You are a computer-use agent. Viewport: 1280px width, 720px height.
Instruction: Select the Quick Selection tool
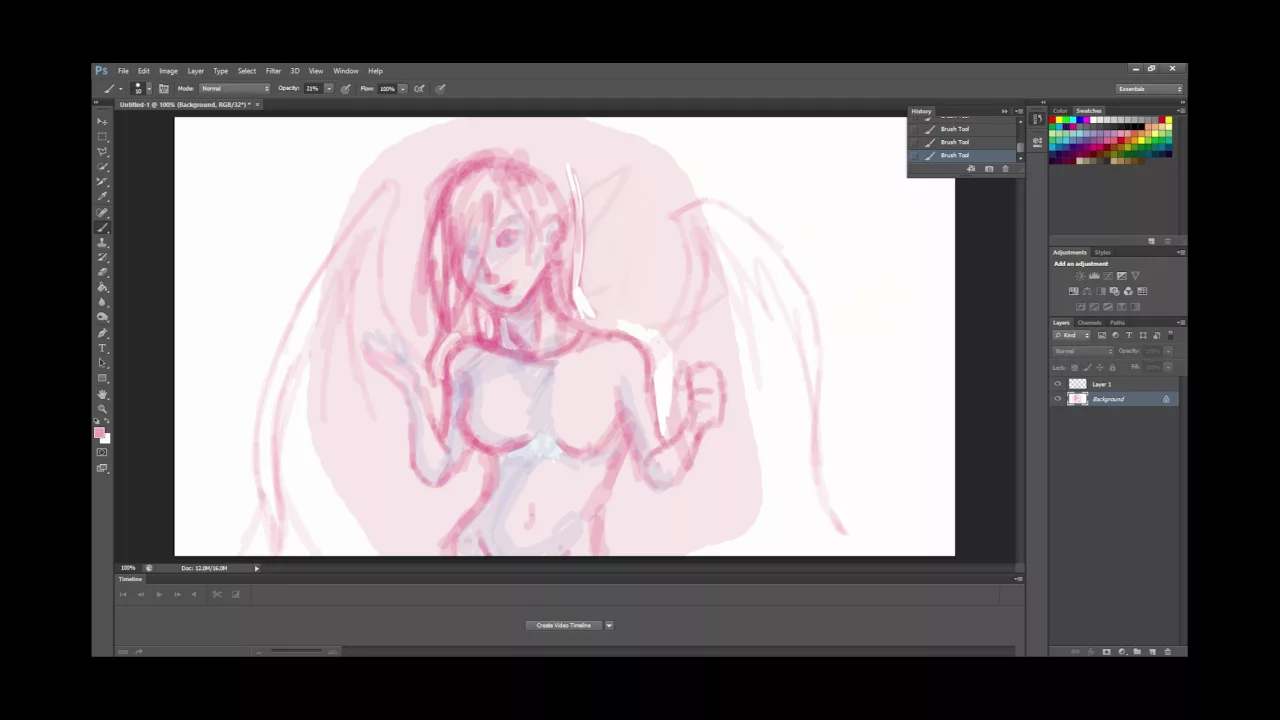(x=102, y=166)
